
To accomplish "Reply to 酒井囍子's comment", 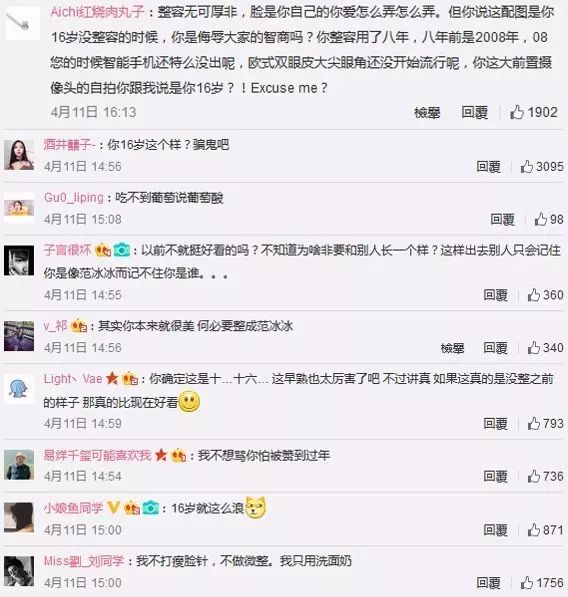I will 488,167.
